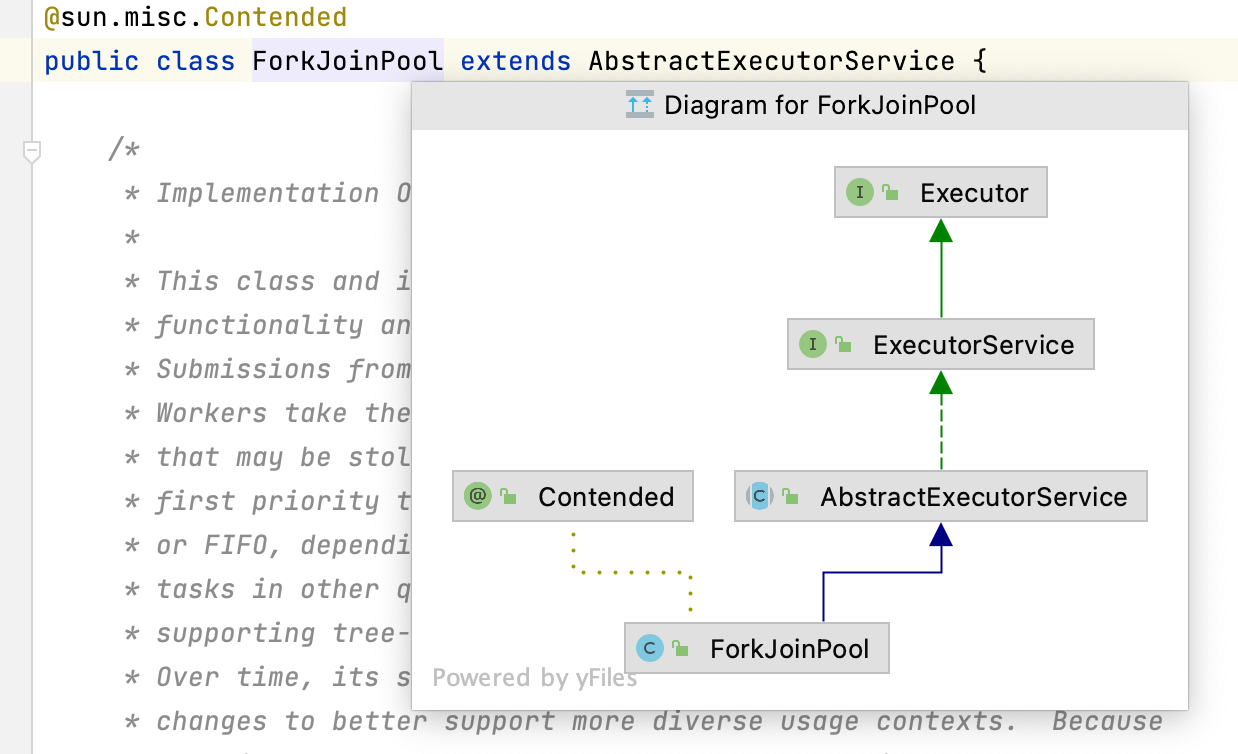1238x754 pixels.
Task: Click the green lock icon beside Contended
Action: pyautogui.click(x=508, y=497)
